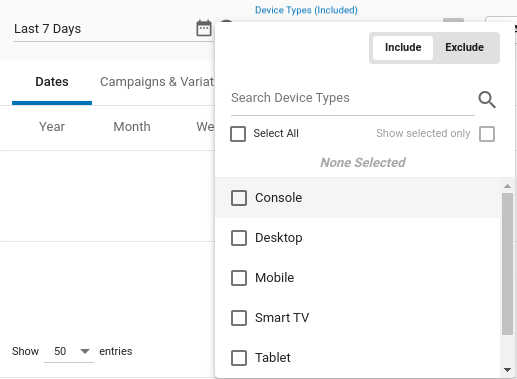Viewport: 517px width, 379px height.
Task: Check the Select All checkbox
Action: pyautogui.click(x=238, y=134)
